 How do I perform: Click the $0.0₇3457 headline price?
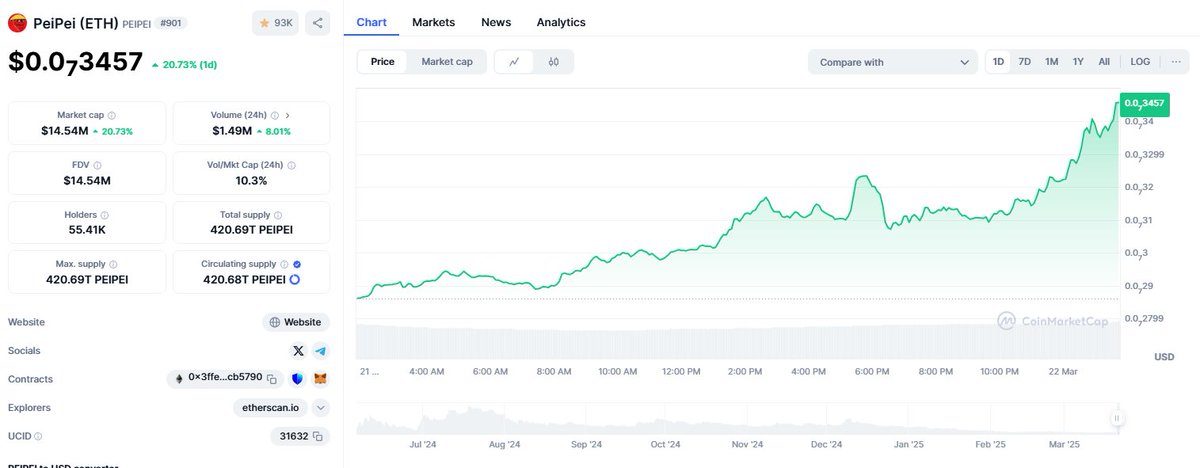click(76, 62)
